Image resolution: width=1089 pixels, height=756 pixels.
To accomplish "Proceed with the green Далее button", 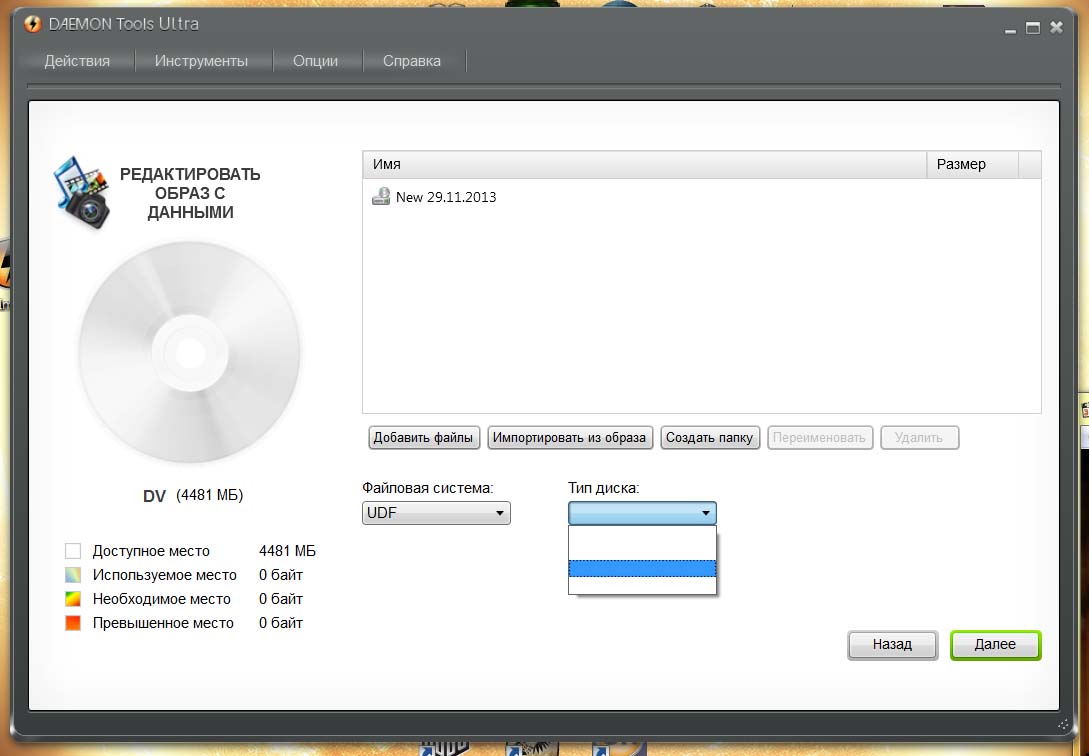I will [995, 645].
